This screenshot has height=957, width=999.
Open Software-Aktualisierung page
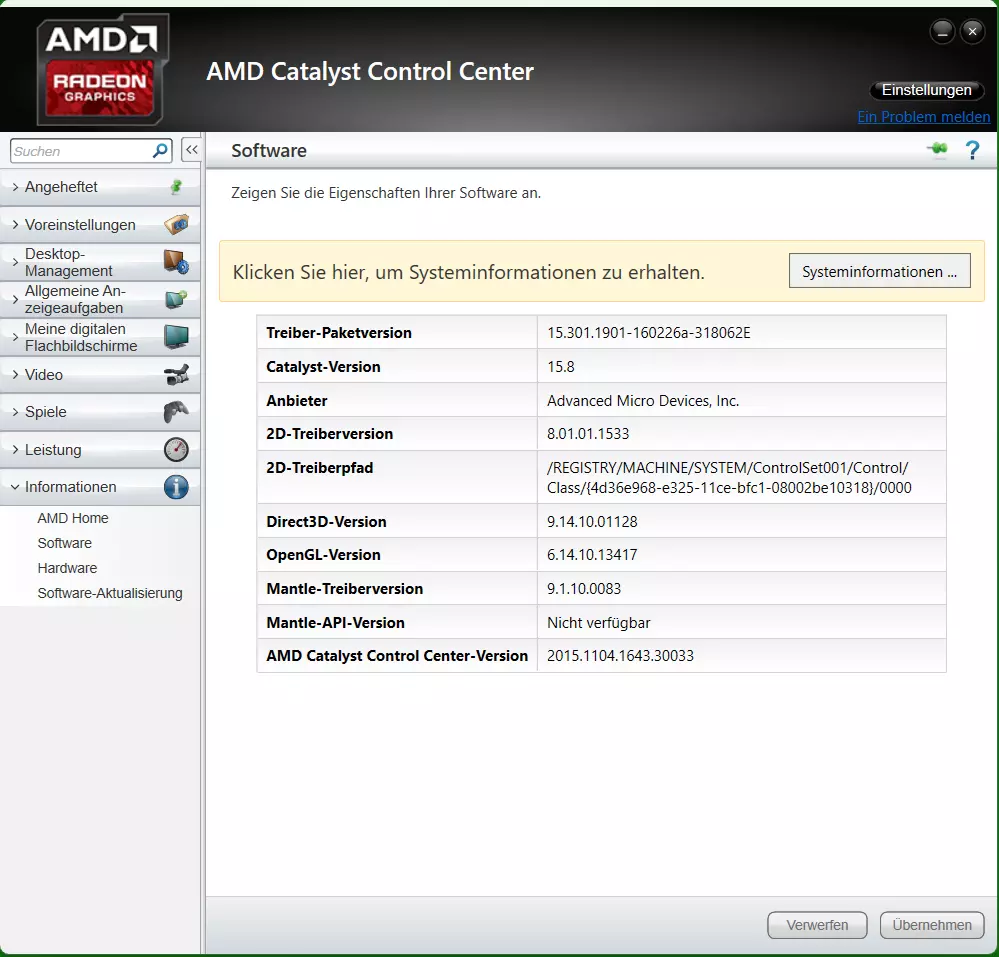110,593
